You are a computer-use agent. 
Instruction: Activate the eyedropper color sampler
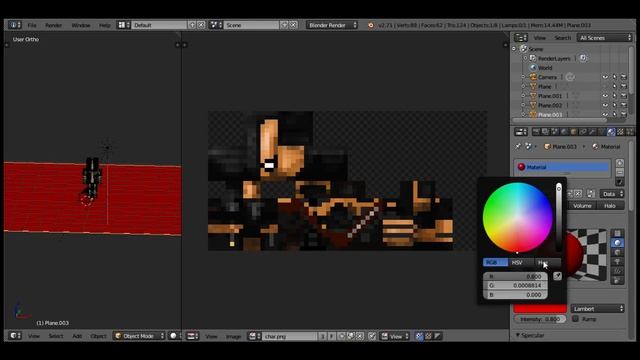pyautogui.click(x=557, y=276)
